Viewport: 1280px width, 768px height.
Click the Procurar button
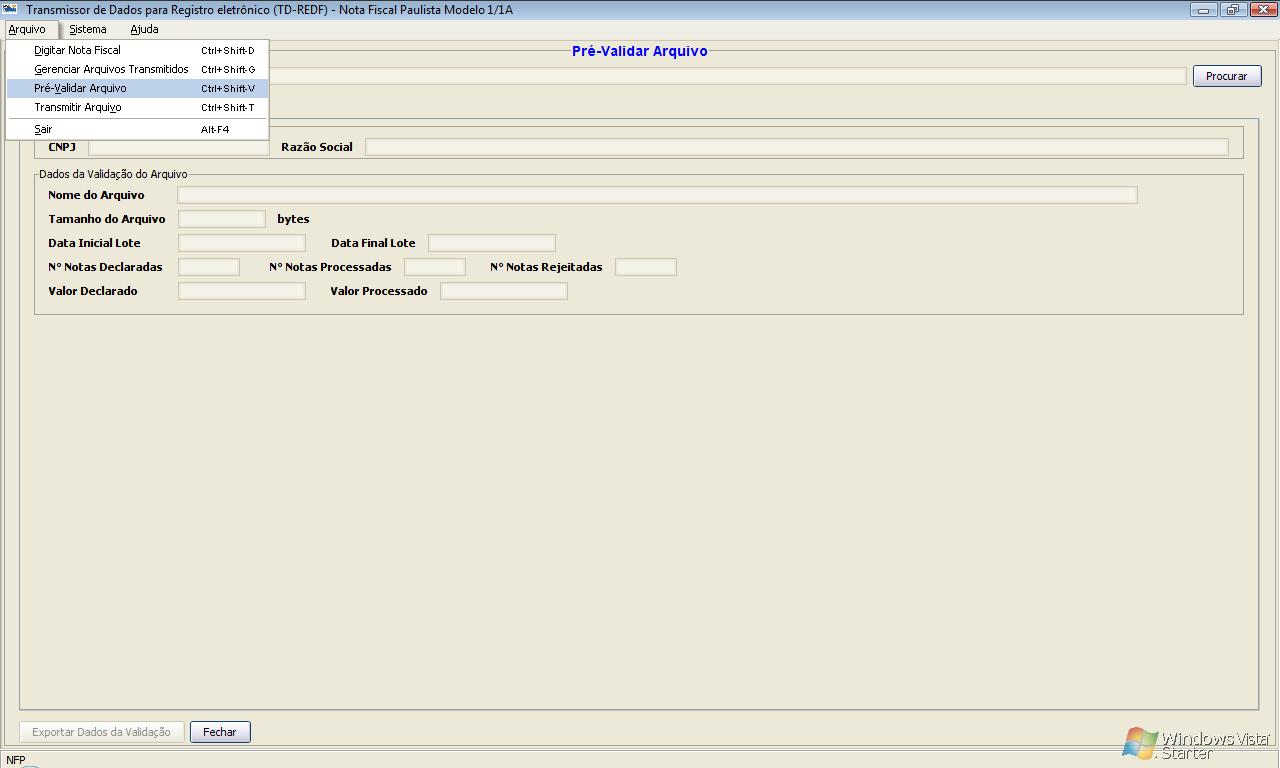click(x=1227, y=76)
